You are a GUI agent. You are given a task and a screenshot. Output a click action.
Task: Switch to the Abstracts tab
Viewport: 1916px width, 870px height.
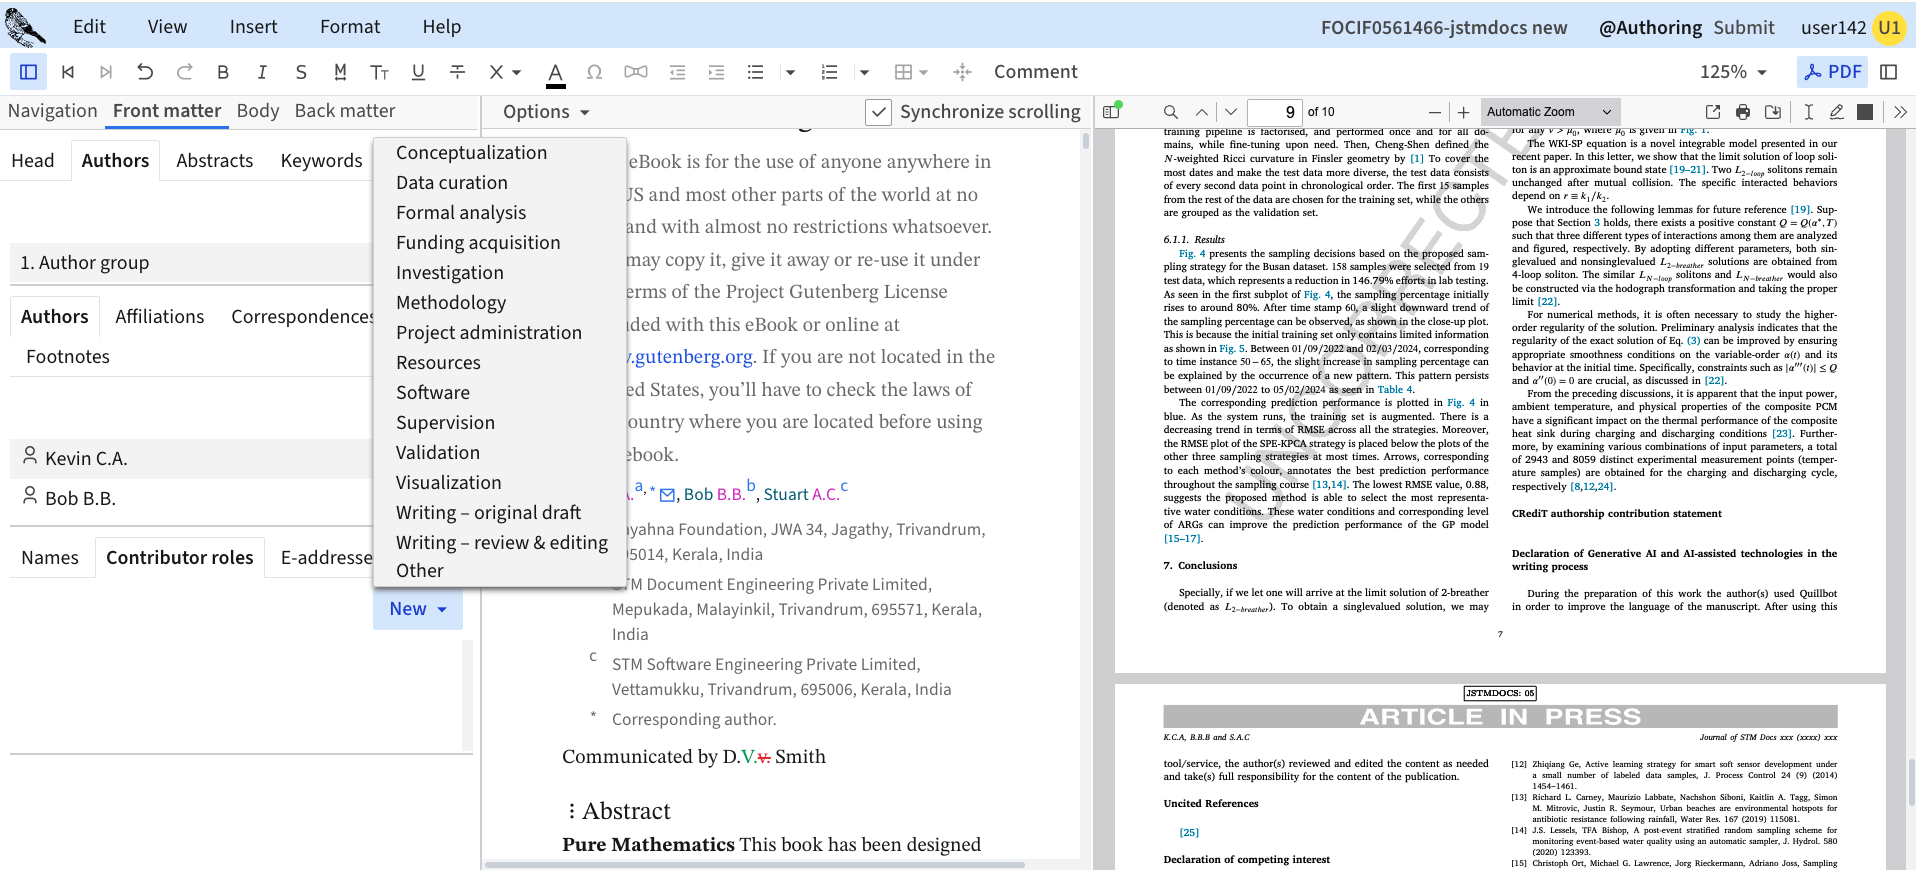tap(214, 161)
